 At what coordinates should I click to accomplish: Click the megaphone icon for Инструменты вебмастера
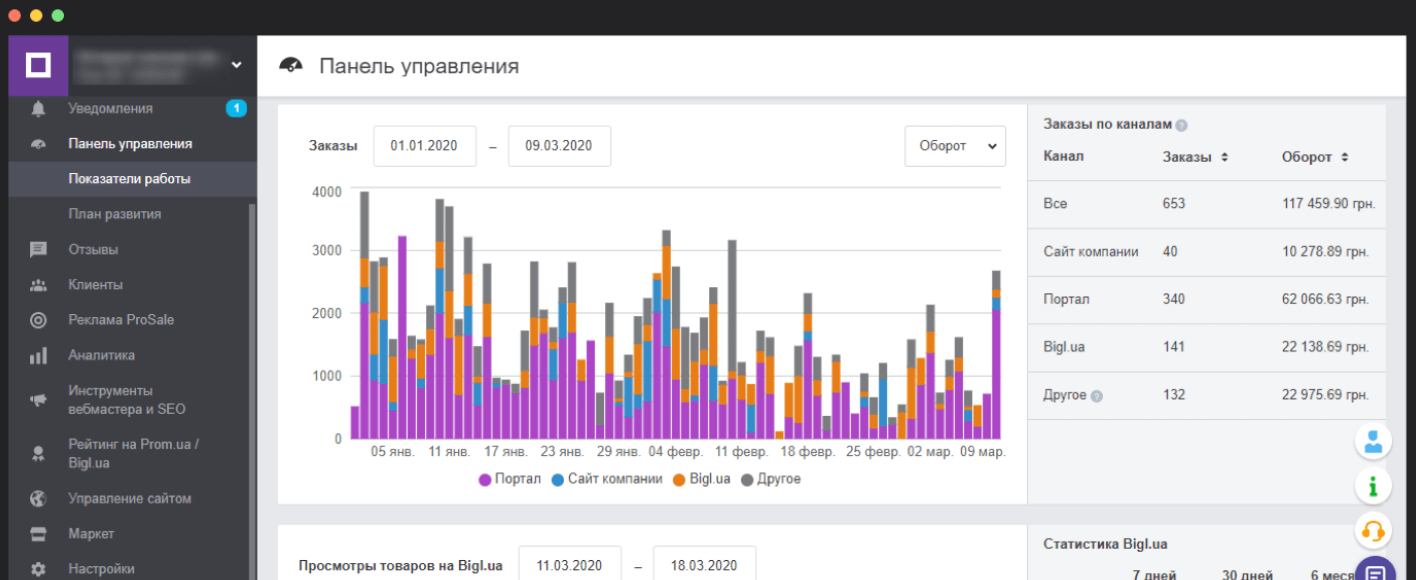tap(38, 400)
